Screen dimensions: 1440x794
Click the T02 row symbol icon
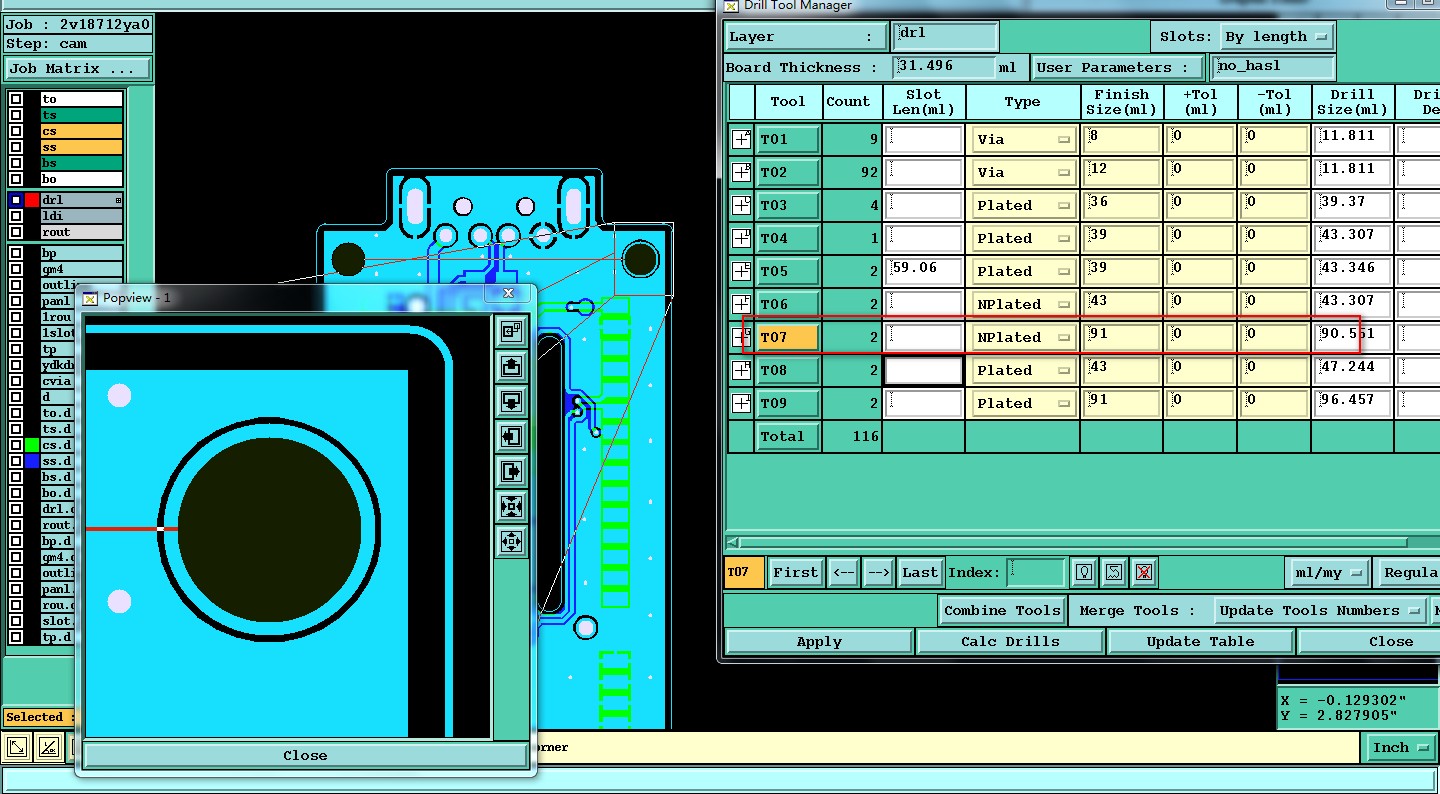(741, 172)
